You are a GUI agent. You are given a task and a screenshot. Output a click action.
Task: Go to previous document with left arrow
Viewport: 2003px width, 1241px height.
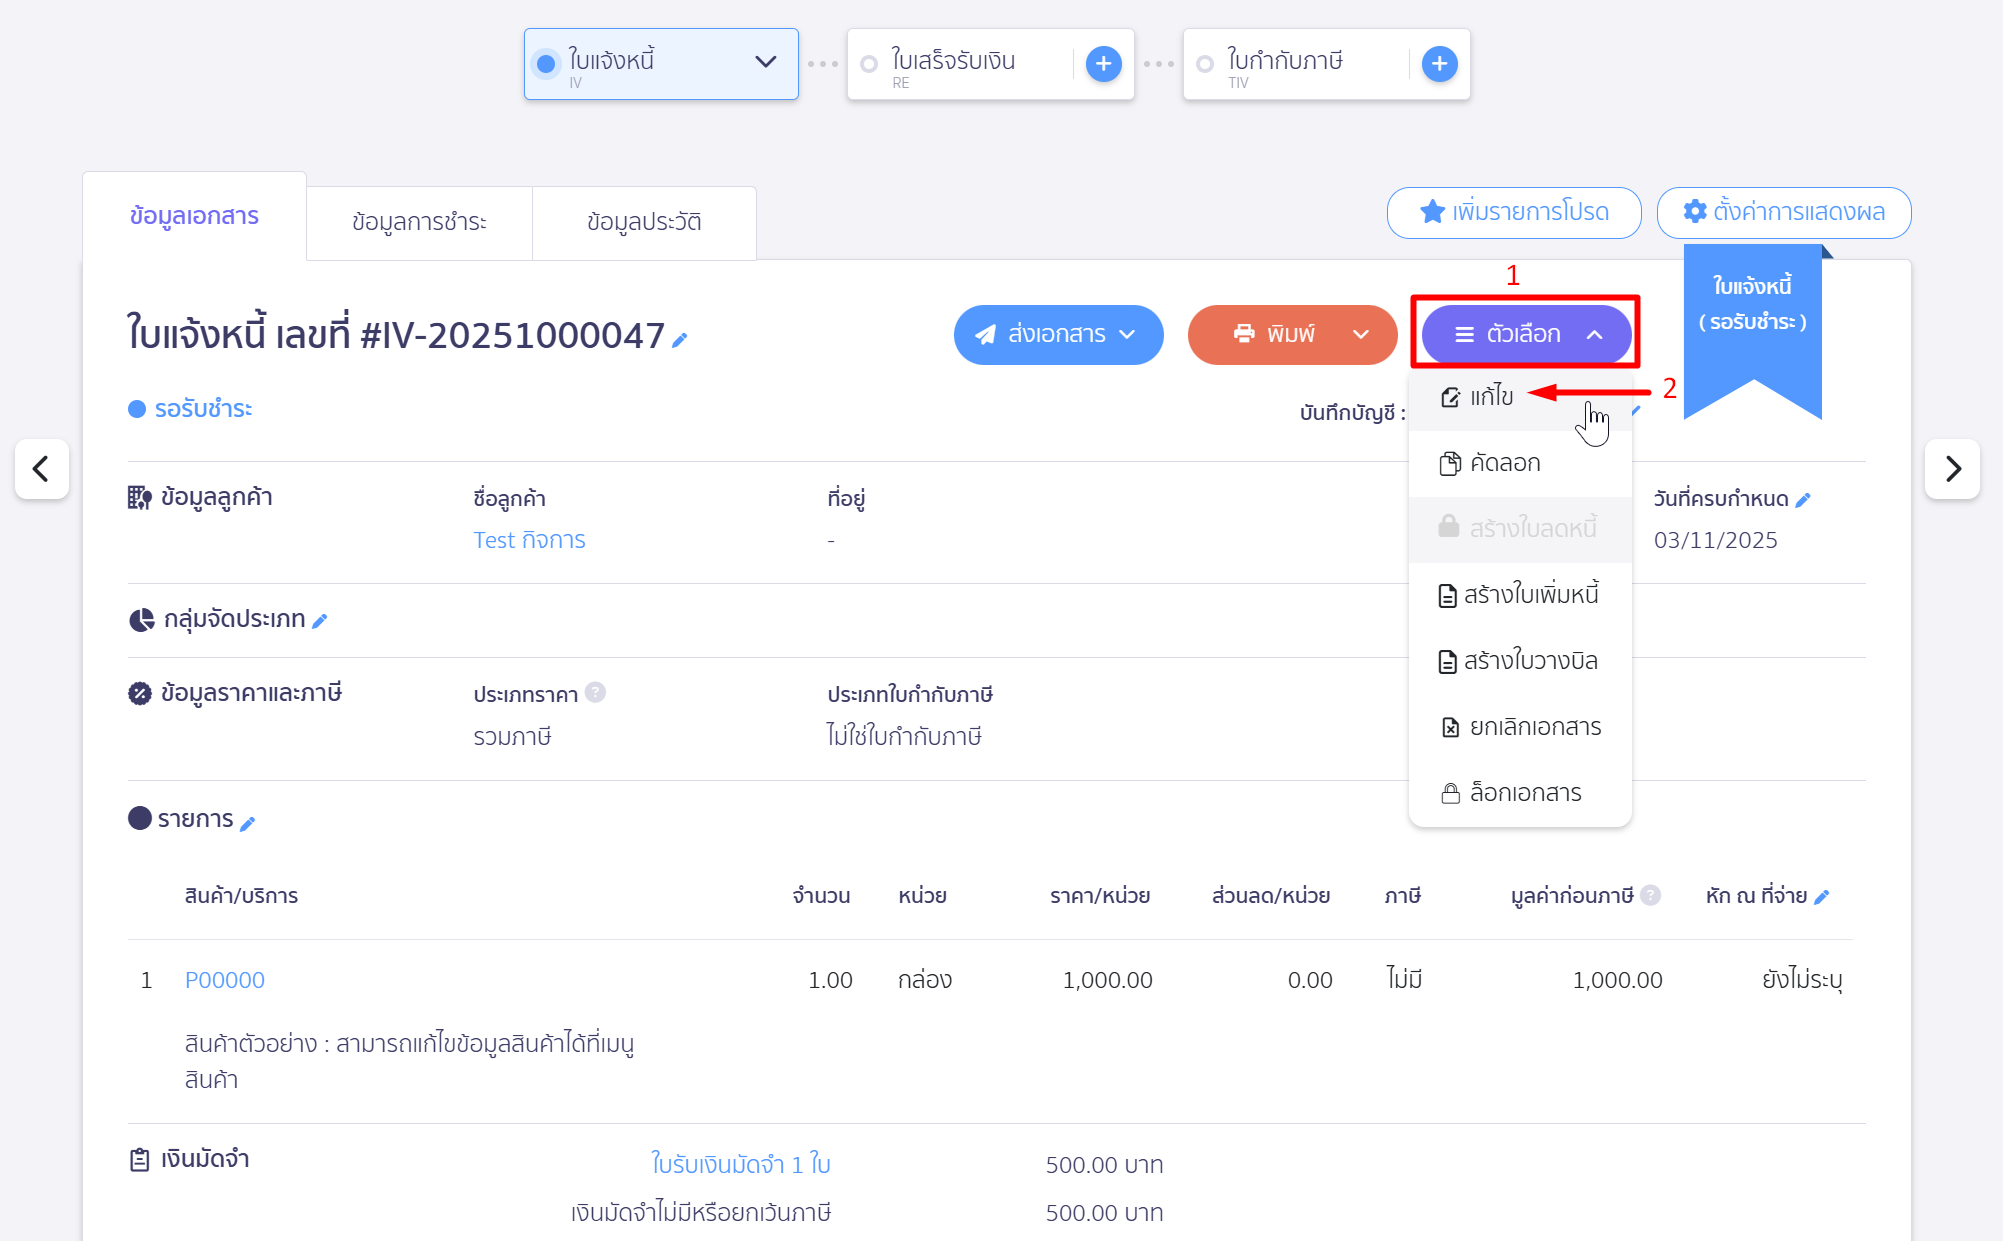pos(41,468)
